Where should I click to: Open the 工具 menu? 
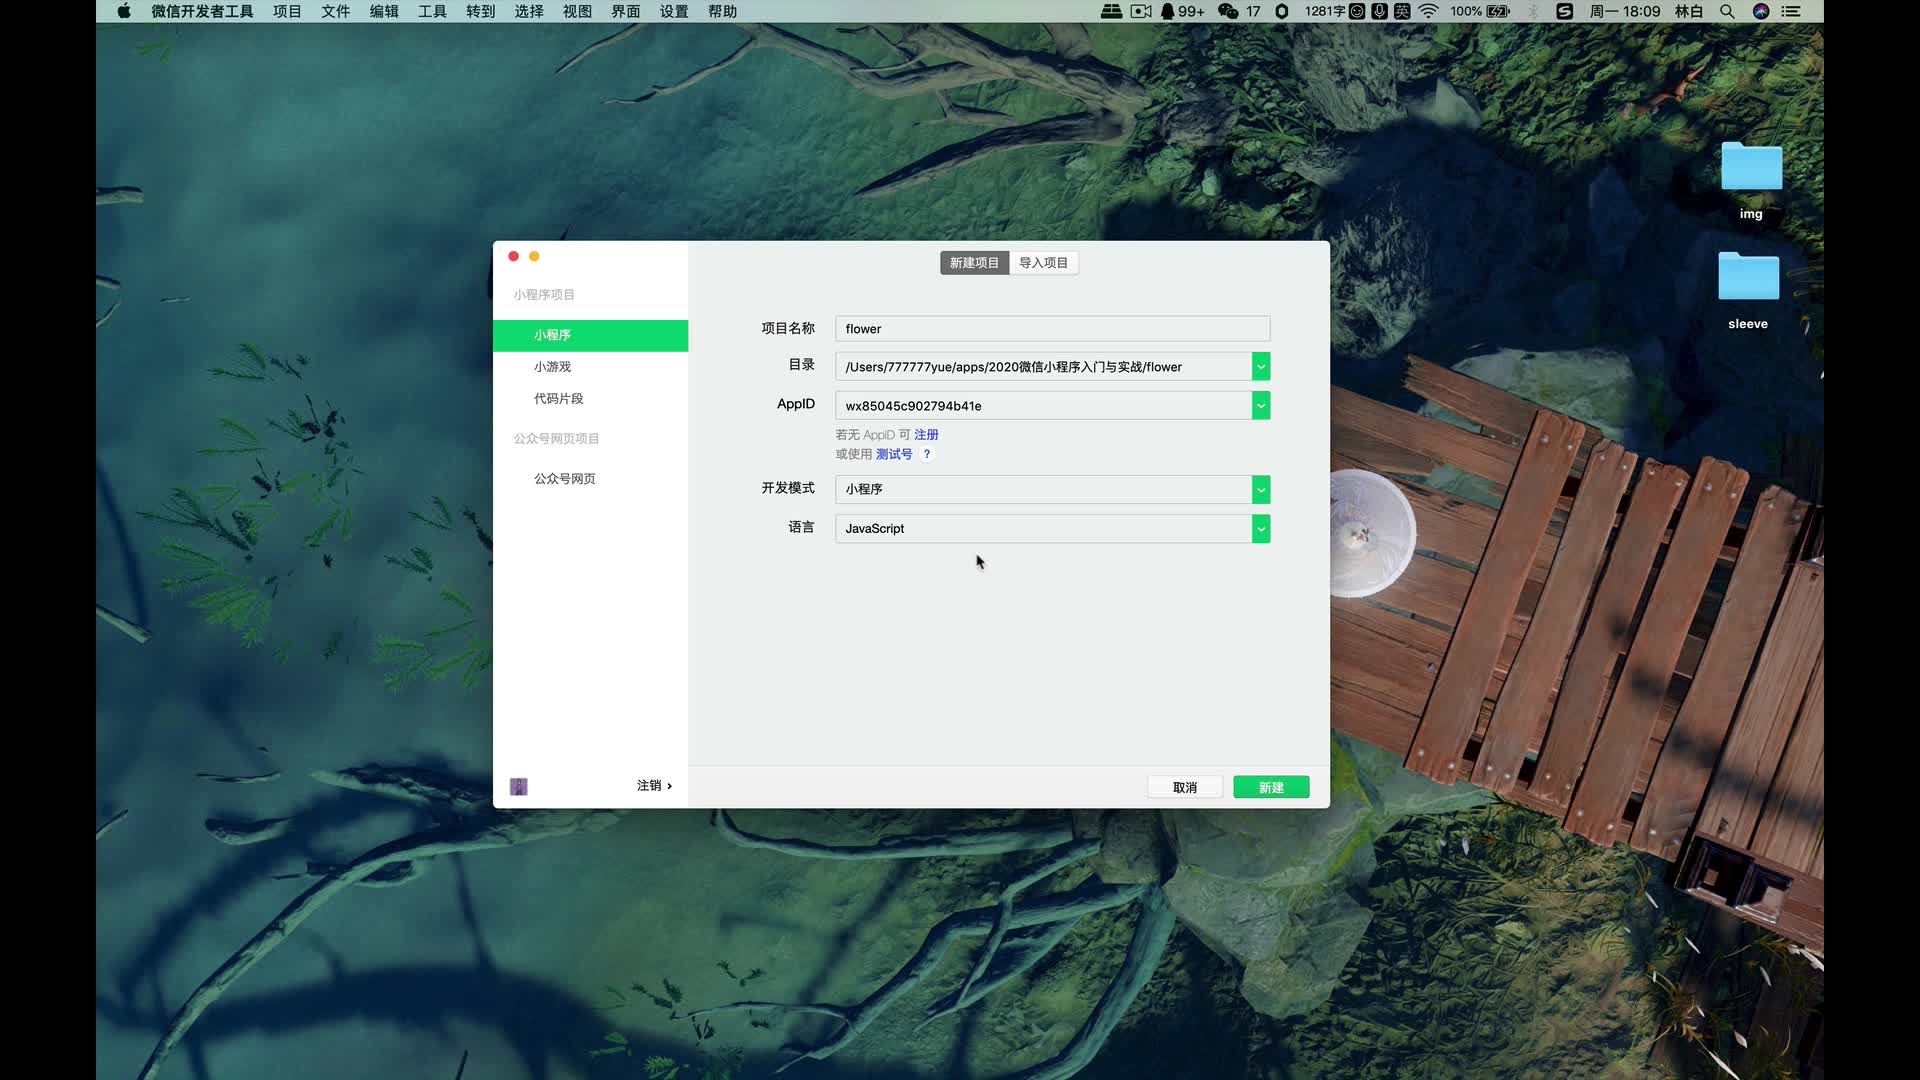pos(432,11)
